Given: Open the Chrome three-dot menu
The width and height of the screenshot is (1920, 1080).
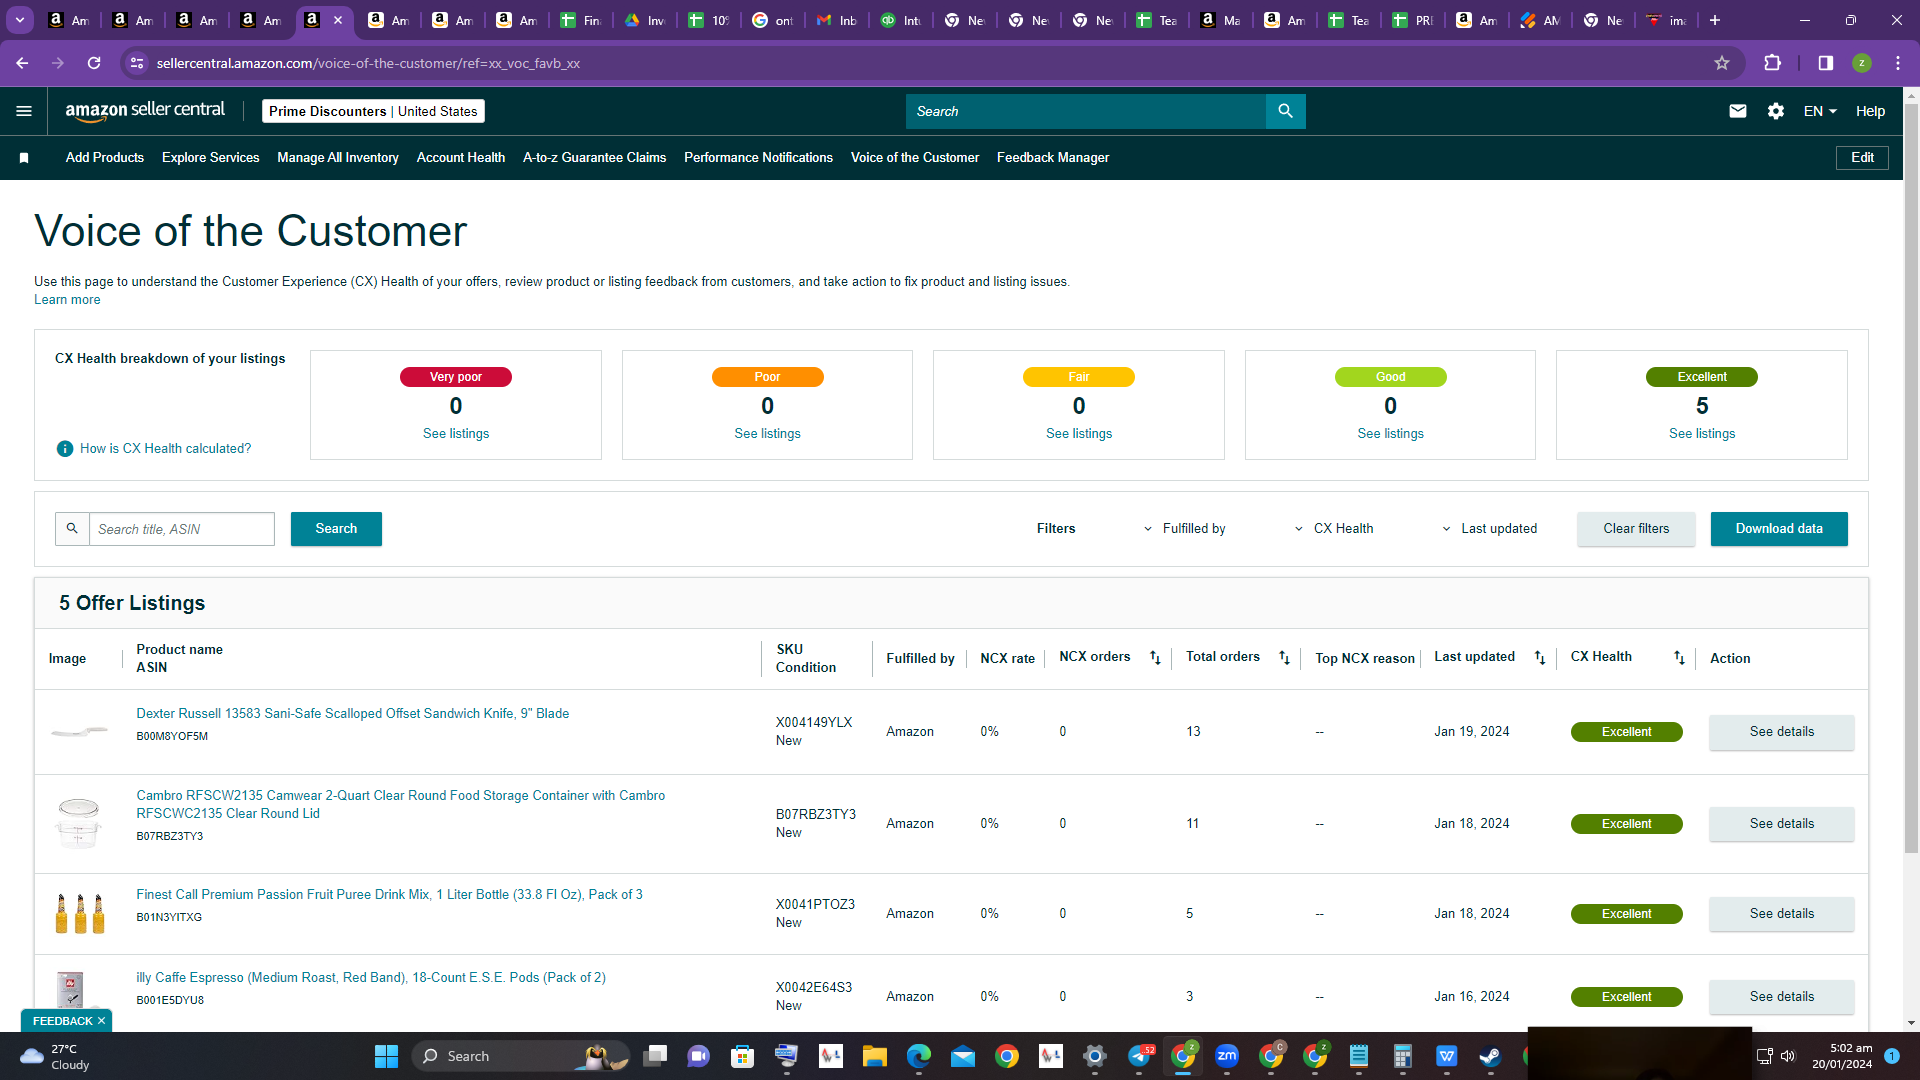Looking at the screenshot, I should pos(1898,63).
